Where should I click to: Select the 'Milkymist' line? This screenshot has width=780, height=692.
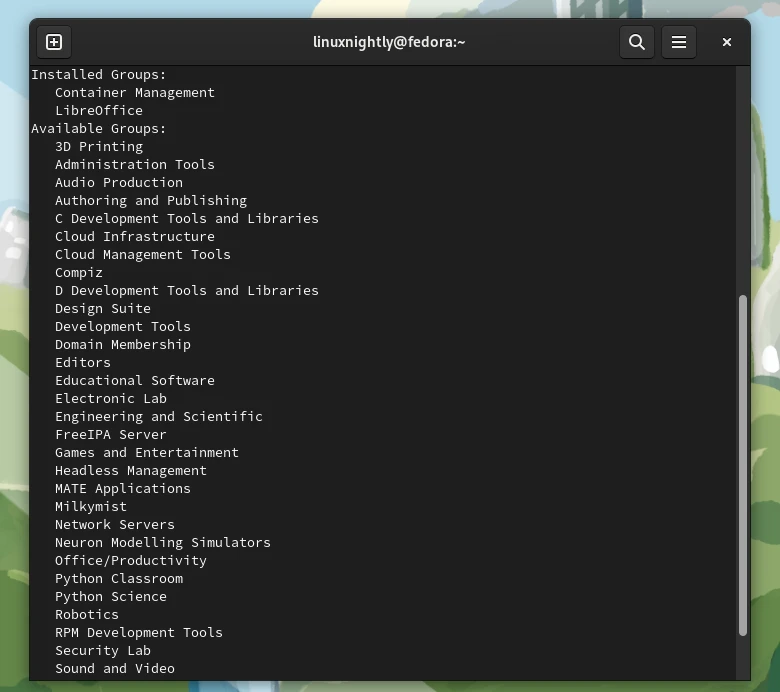point(91,506)
